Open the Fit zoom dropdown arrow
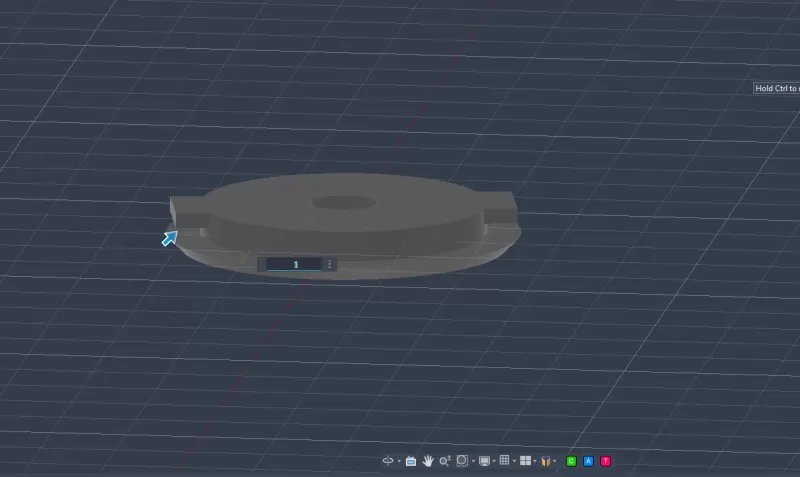 click(473, 462)
